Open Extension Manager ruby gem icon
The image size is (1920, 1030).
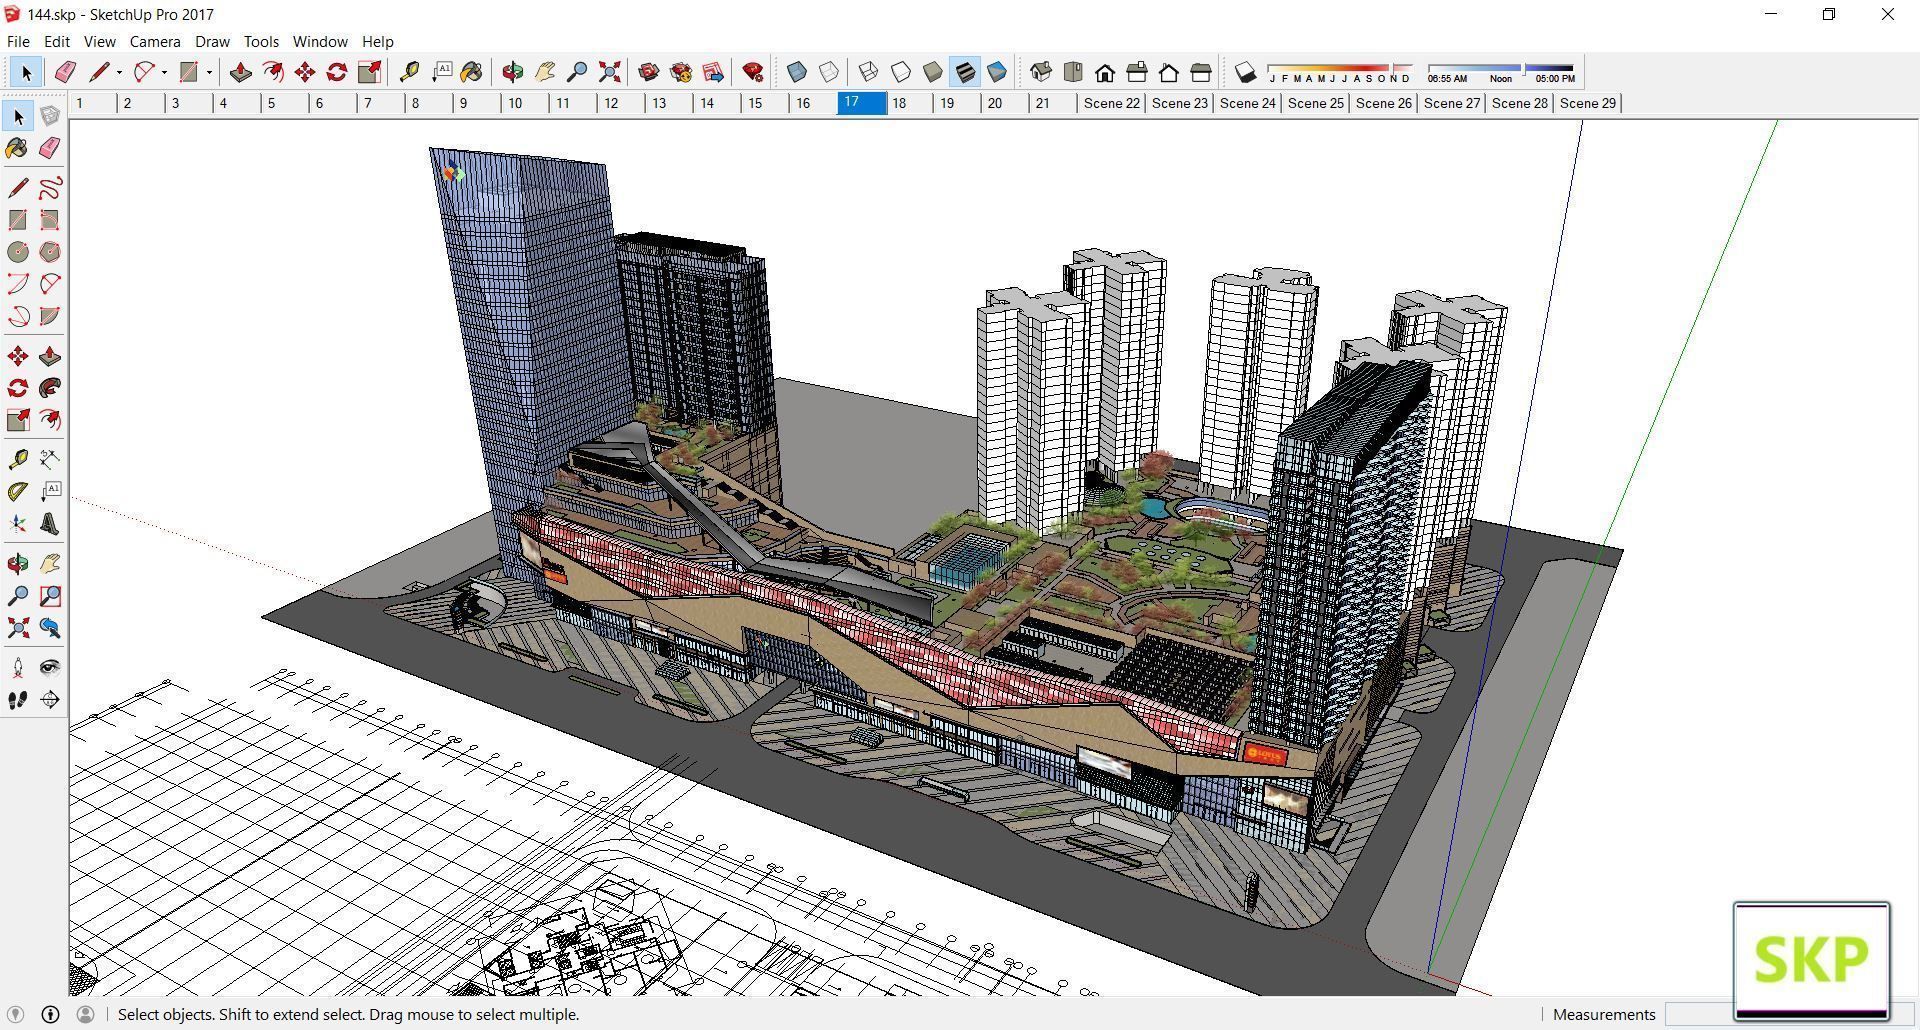(753, 72)
